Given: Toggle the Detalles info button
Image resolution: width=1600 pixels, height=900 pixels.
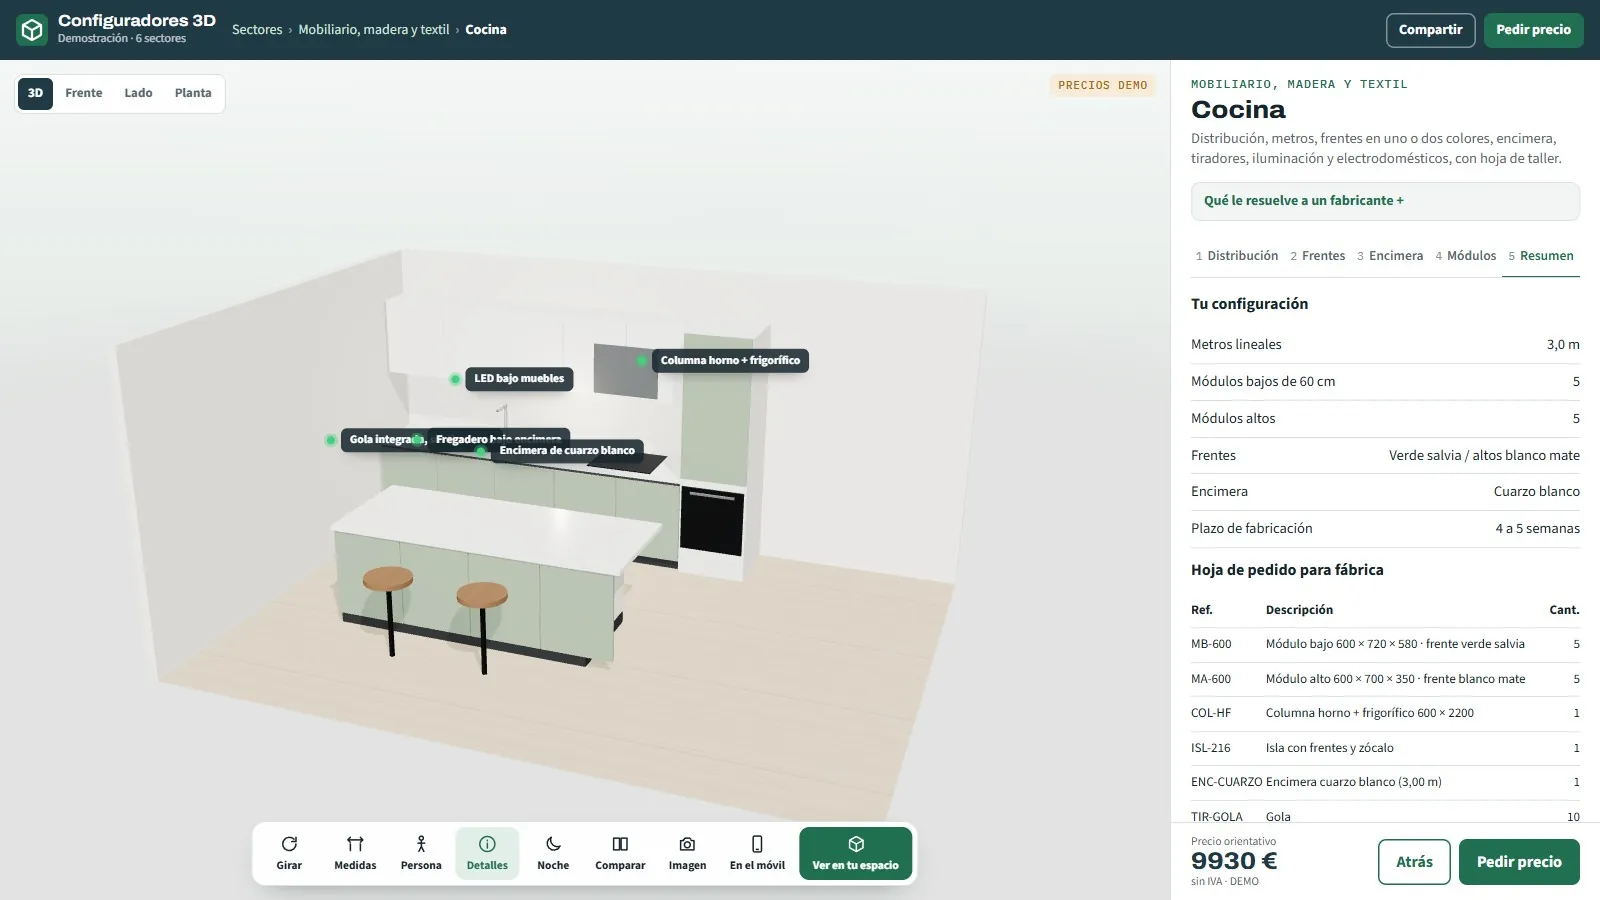Looking at the screenshot, I should pos(487,853).
